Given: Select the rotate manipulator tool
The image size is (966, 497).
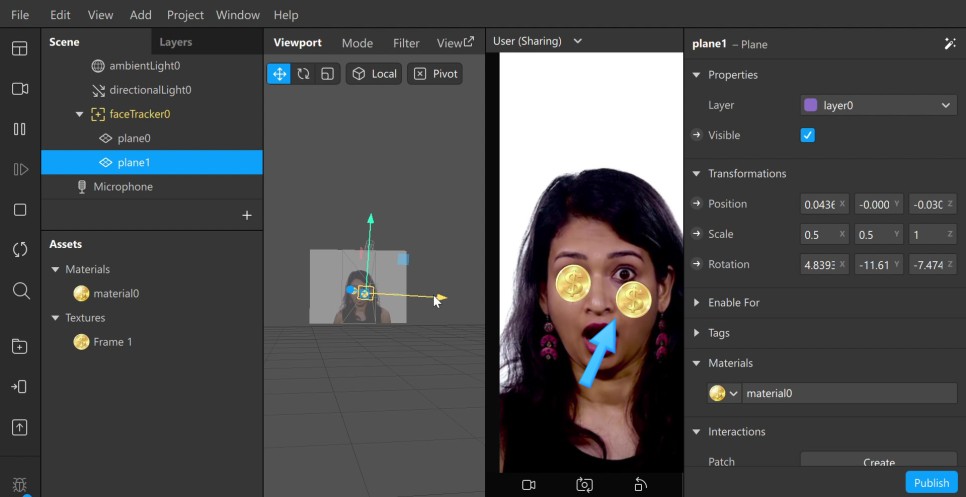Looking at the screenshot, I should (303, 74).
